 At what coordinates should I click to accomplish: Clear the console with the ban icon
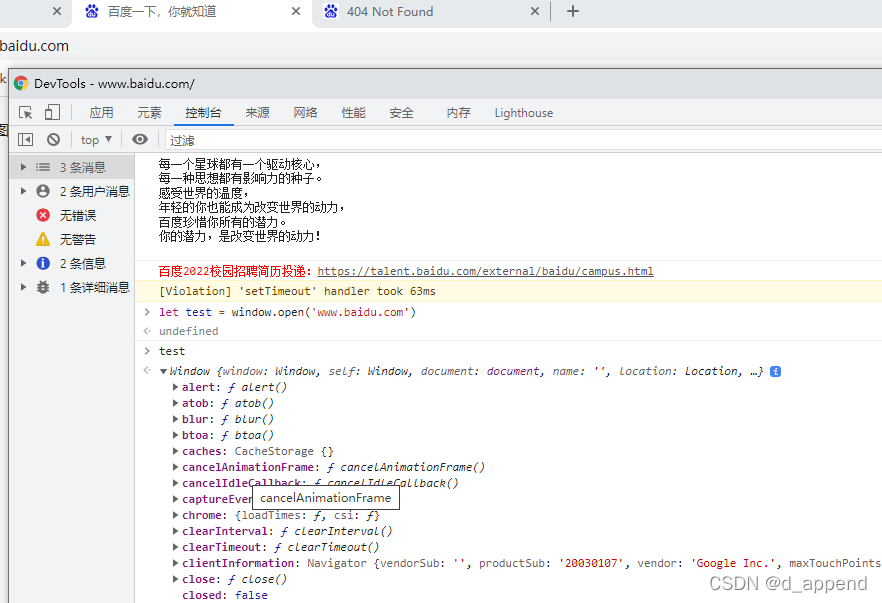point(53,140)
